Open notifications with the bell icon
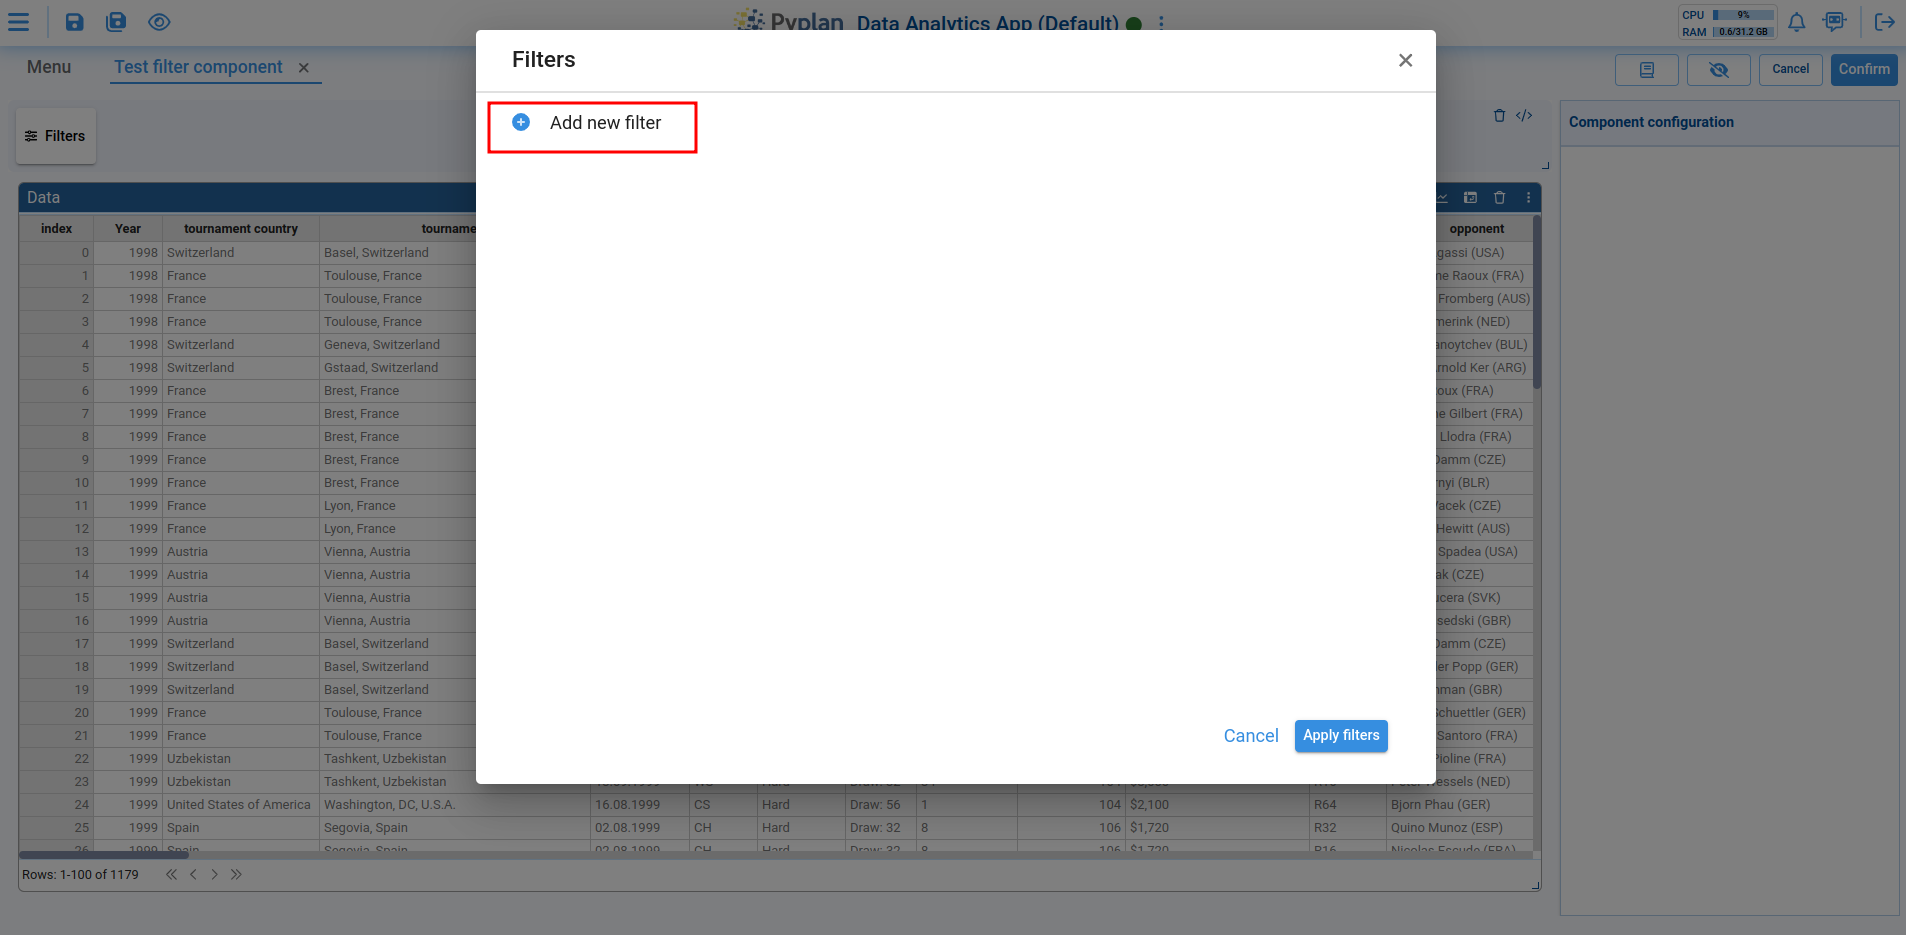Screen dimensions: 1906x935 1796,21
